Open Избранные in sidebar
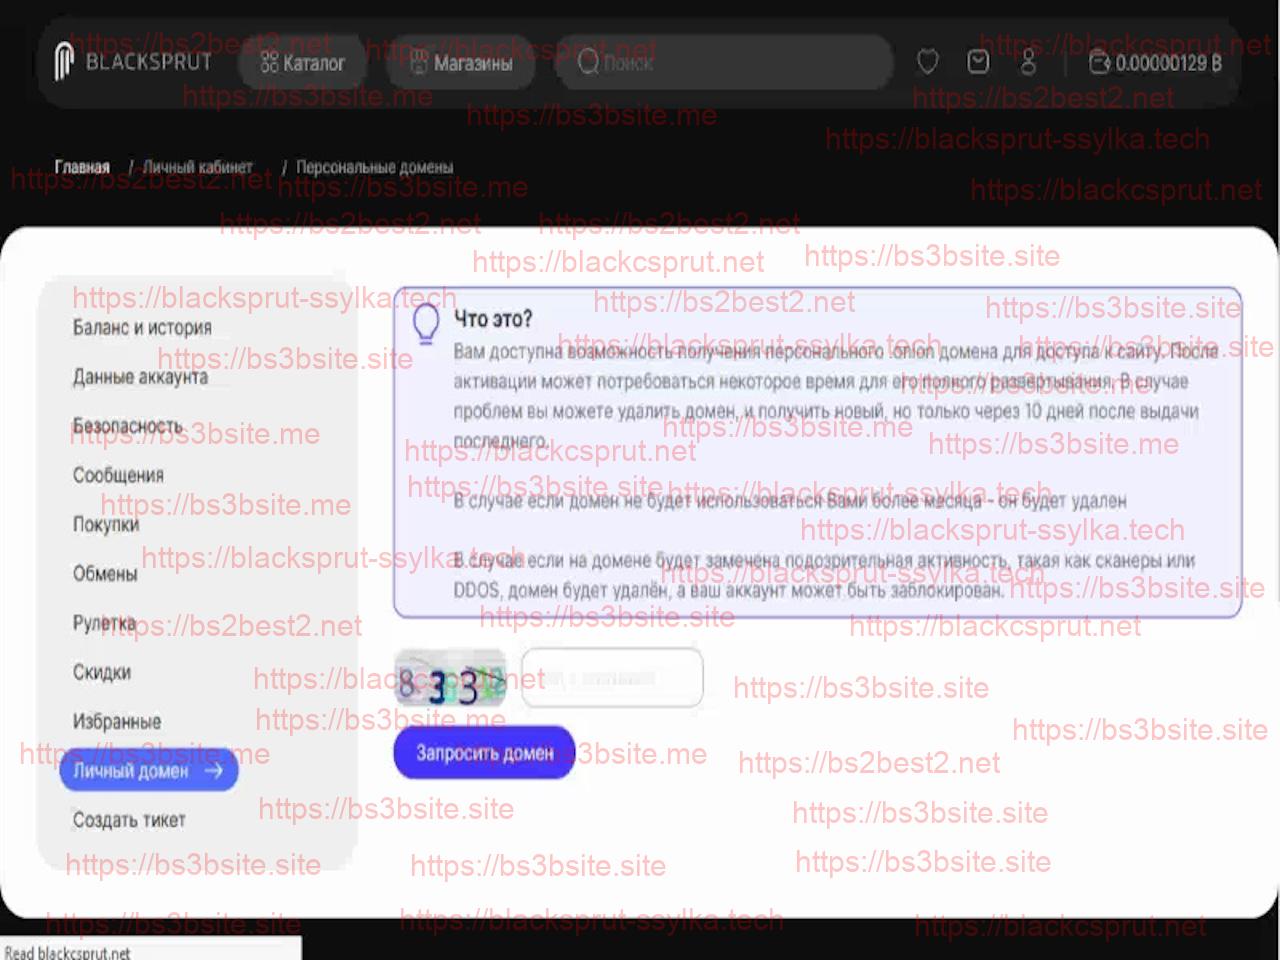This screenshot has width=1280, height=960. pos(117,721)
